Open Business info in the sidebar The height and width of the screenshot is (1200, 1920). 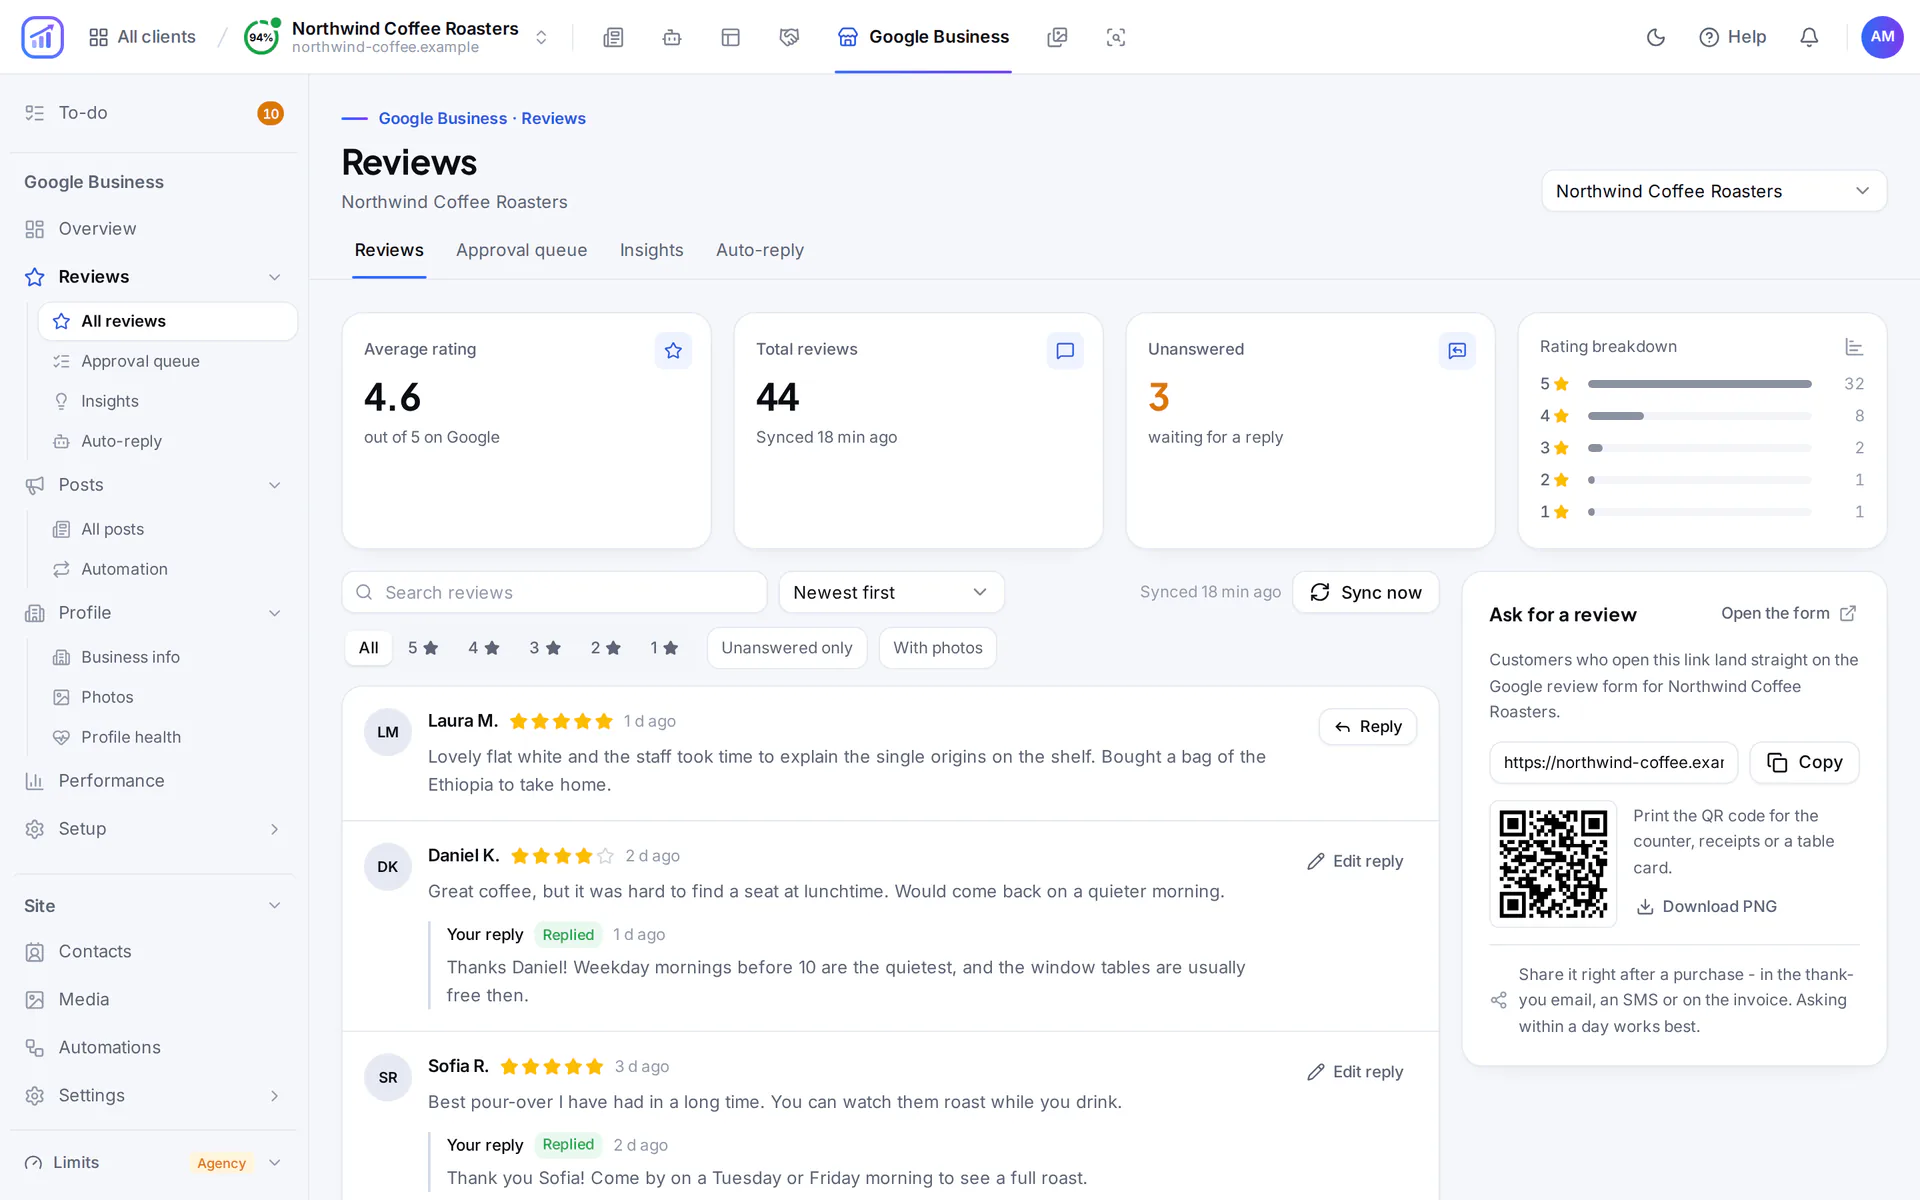point(168,657)
